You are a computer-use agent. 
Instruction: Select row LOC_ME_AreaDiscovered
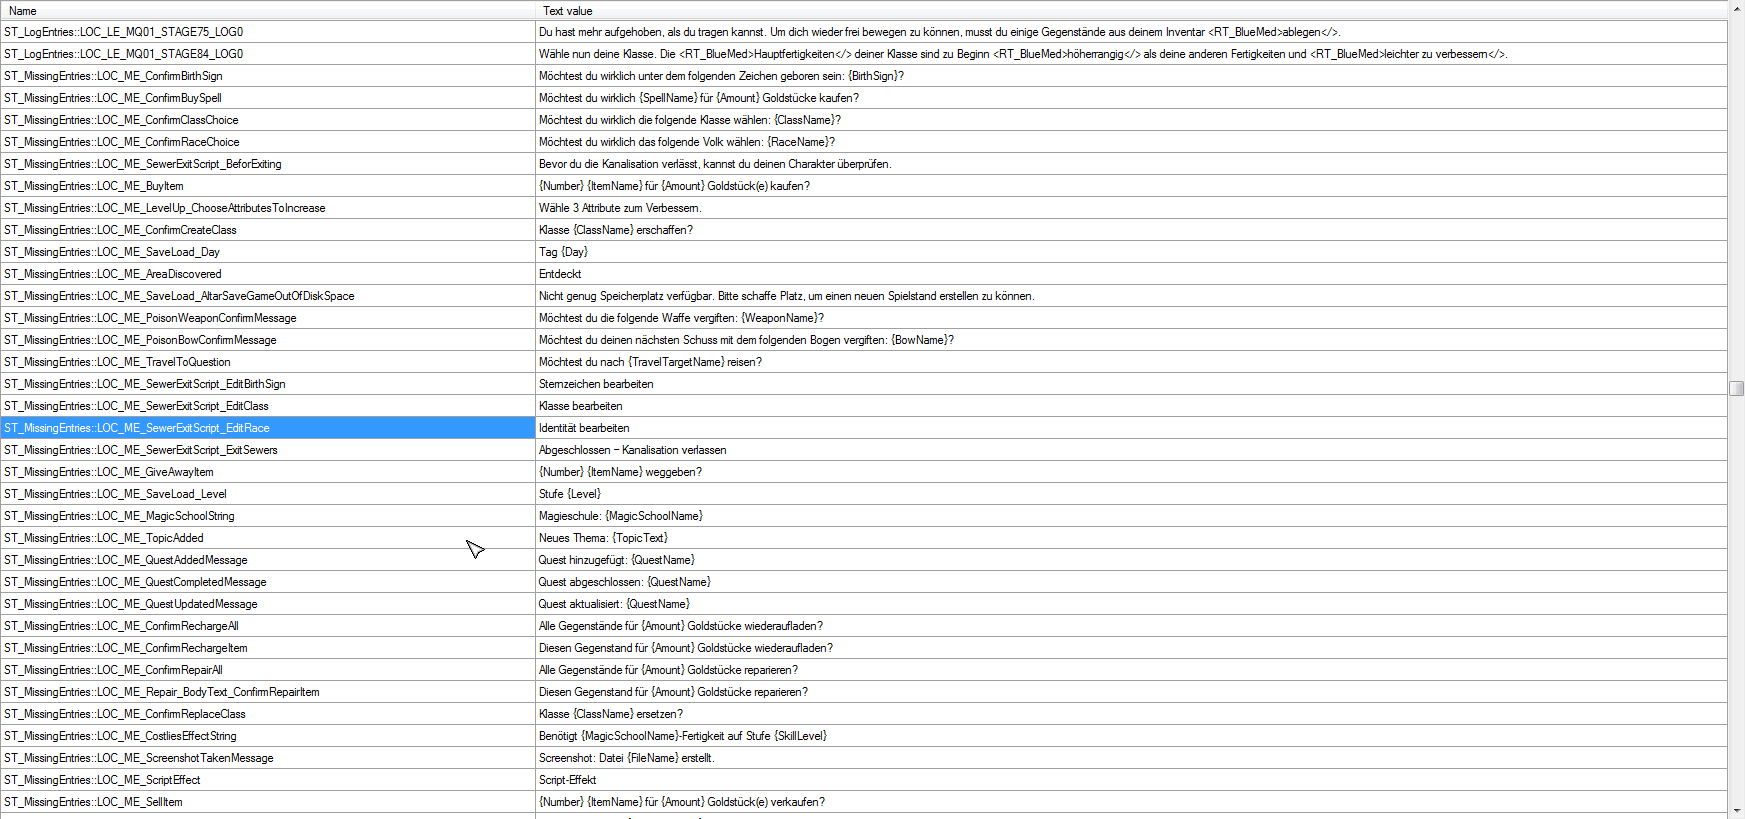coord(864,274)
